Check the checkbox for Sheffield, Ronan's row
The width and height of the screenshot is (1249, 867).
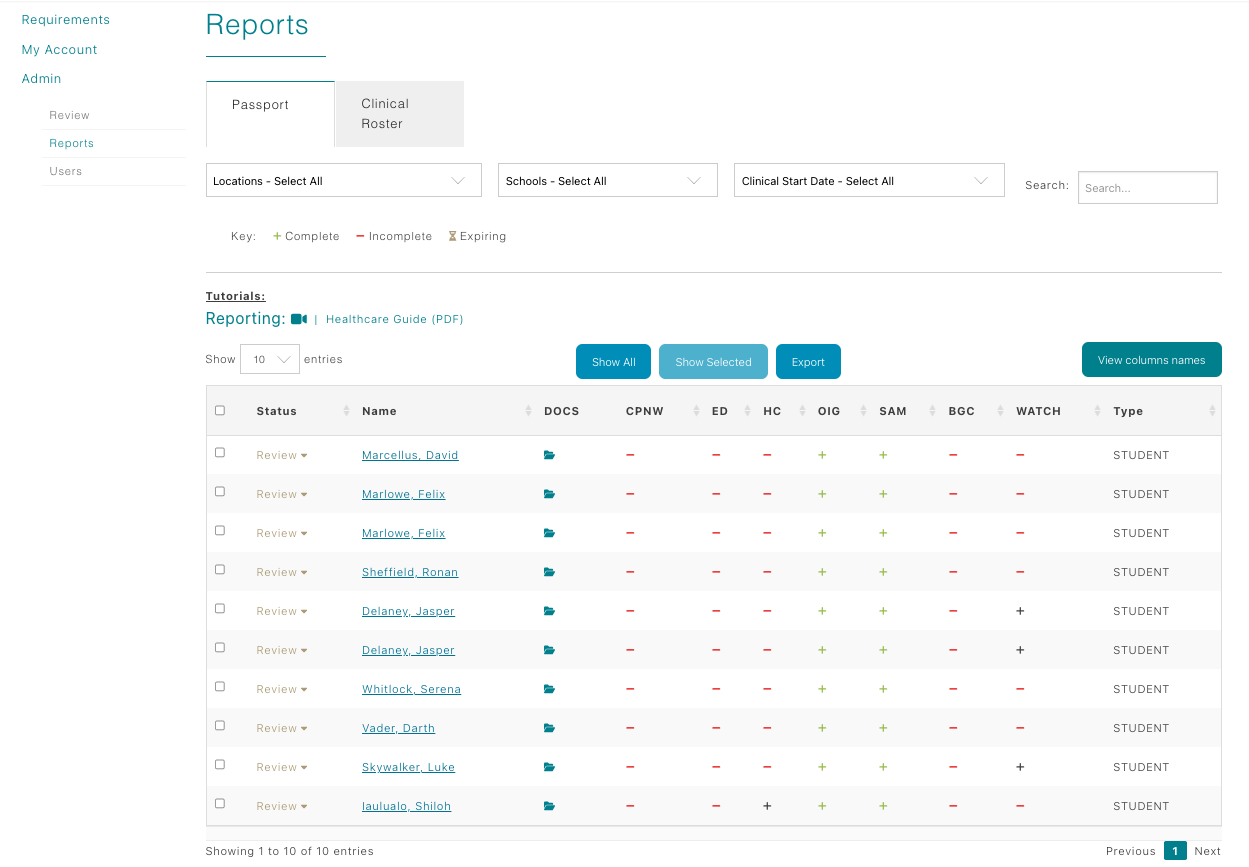(x=220, y=569)
